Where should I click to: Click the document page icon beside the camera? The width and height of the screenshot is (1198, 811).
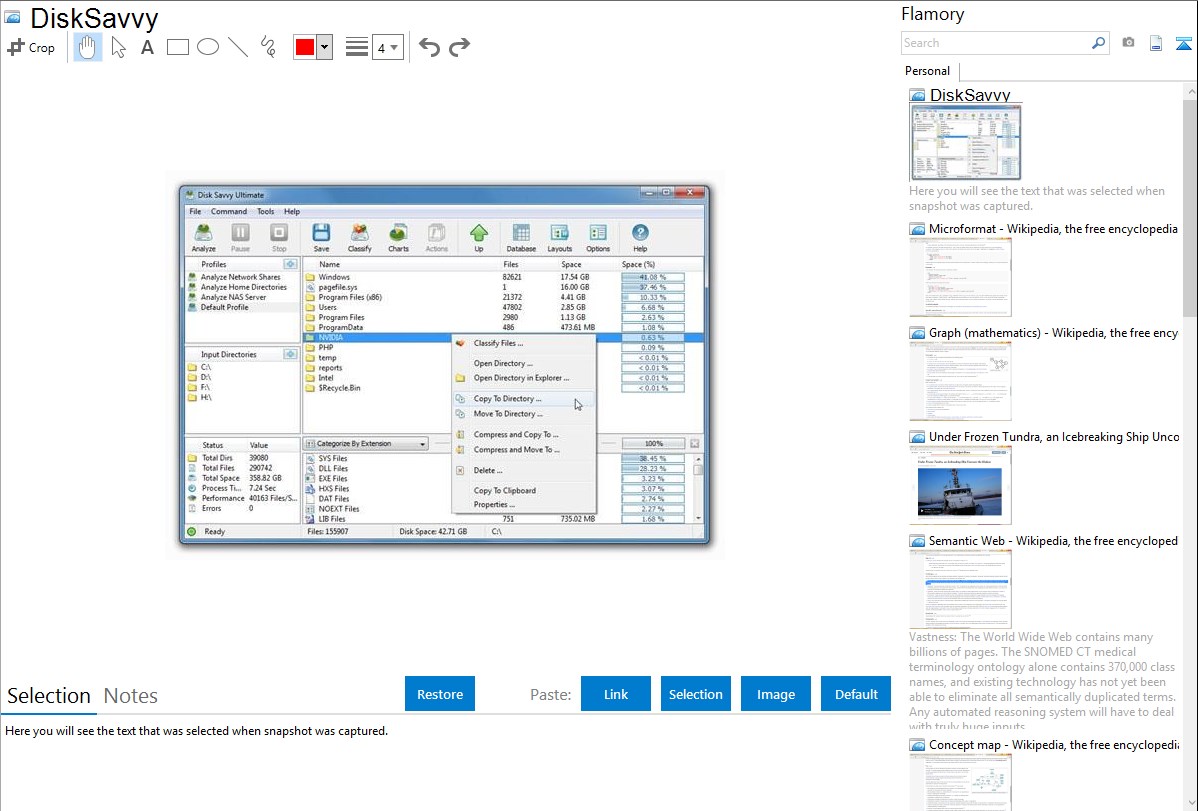1156,43
